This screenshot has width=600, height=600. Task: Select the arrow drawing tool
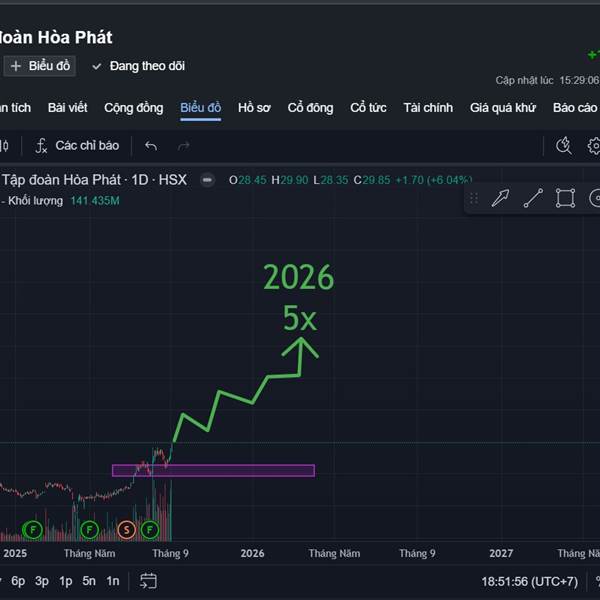pos(500,198)
